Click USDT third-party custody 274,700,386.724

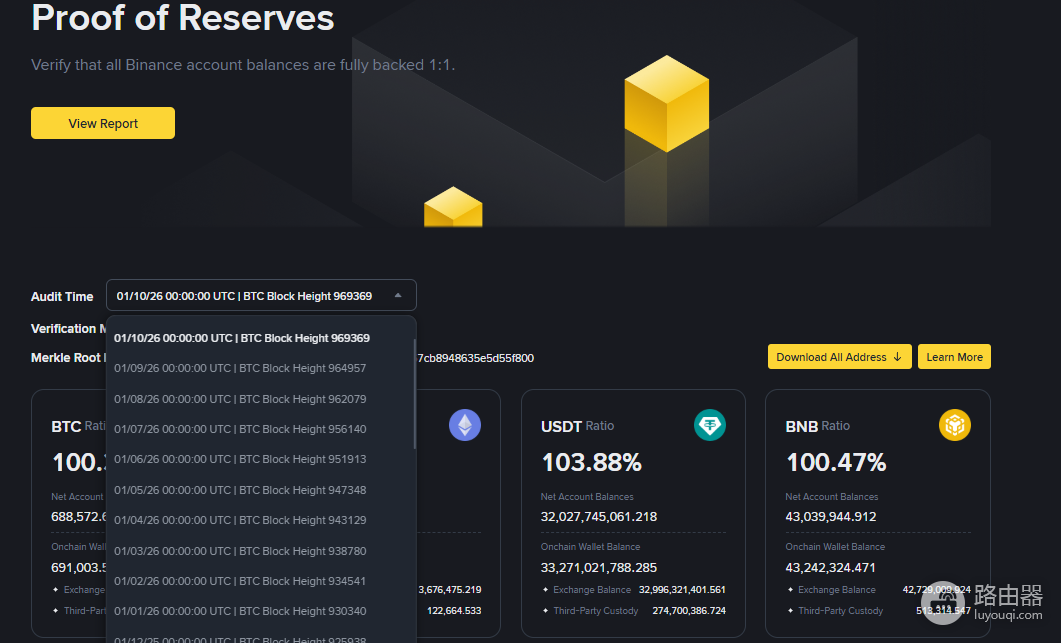[689, 611]
